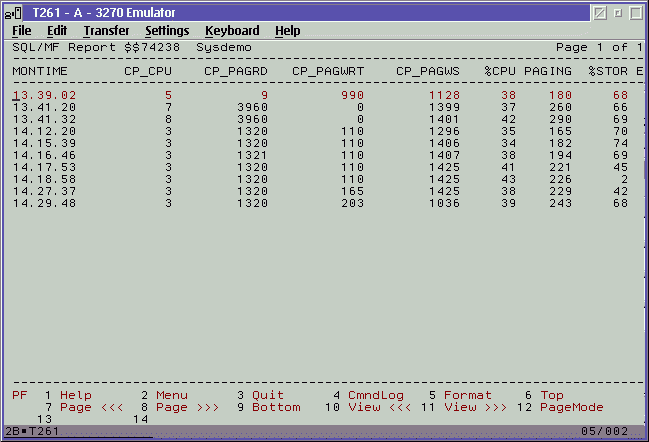The width and height of the screenshot is (649, 442).
Task: Select the %CPU column header
Action: click(500, 71)
